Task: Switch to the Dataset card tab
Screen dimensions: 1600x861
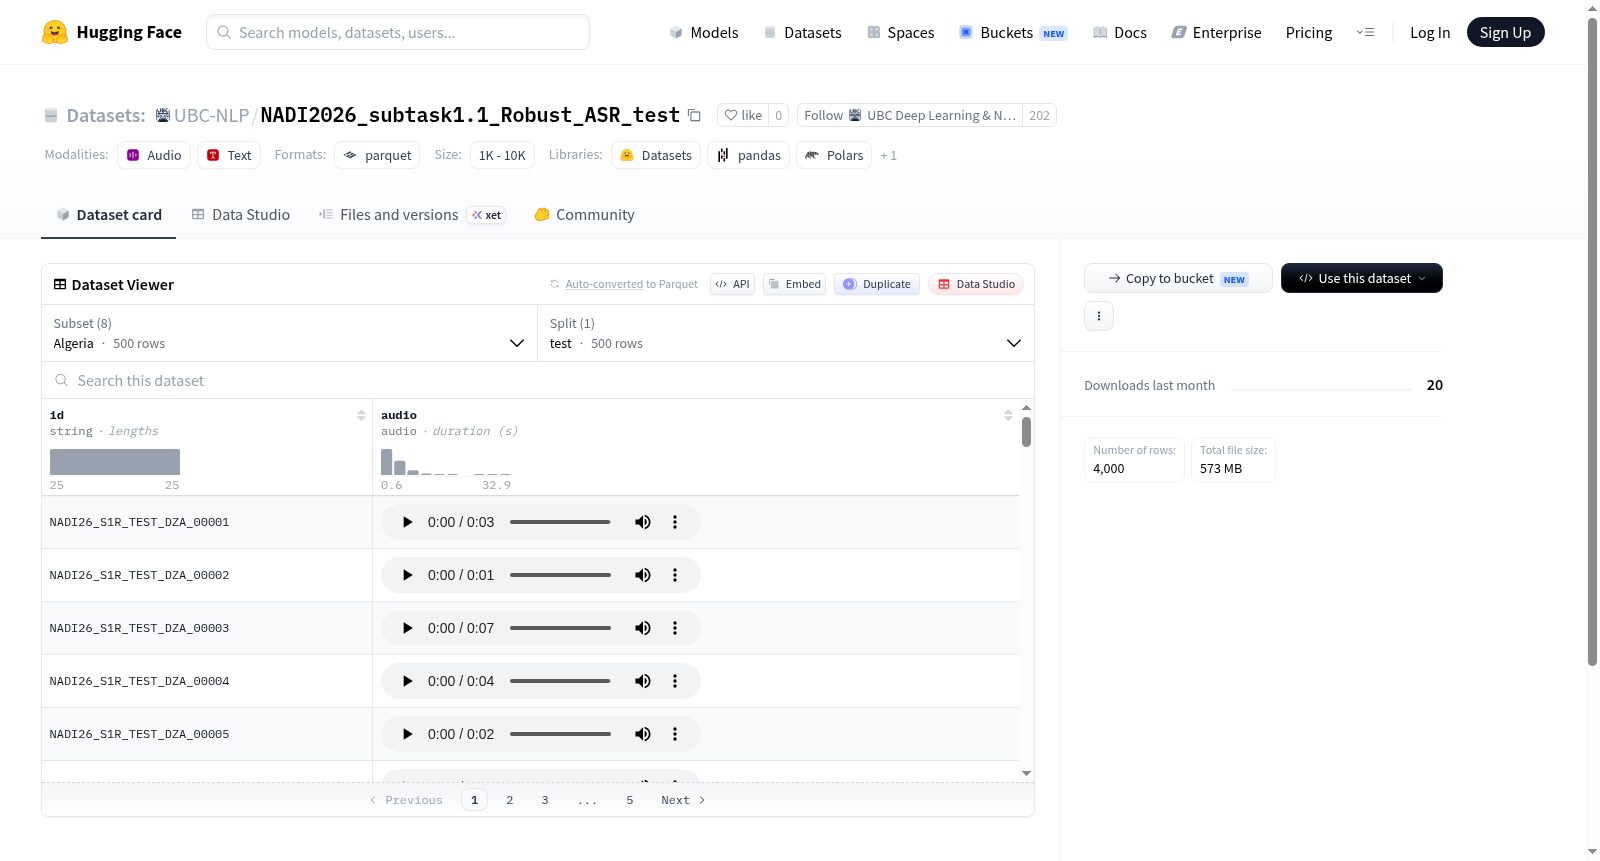Action: [108, 215]
